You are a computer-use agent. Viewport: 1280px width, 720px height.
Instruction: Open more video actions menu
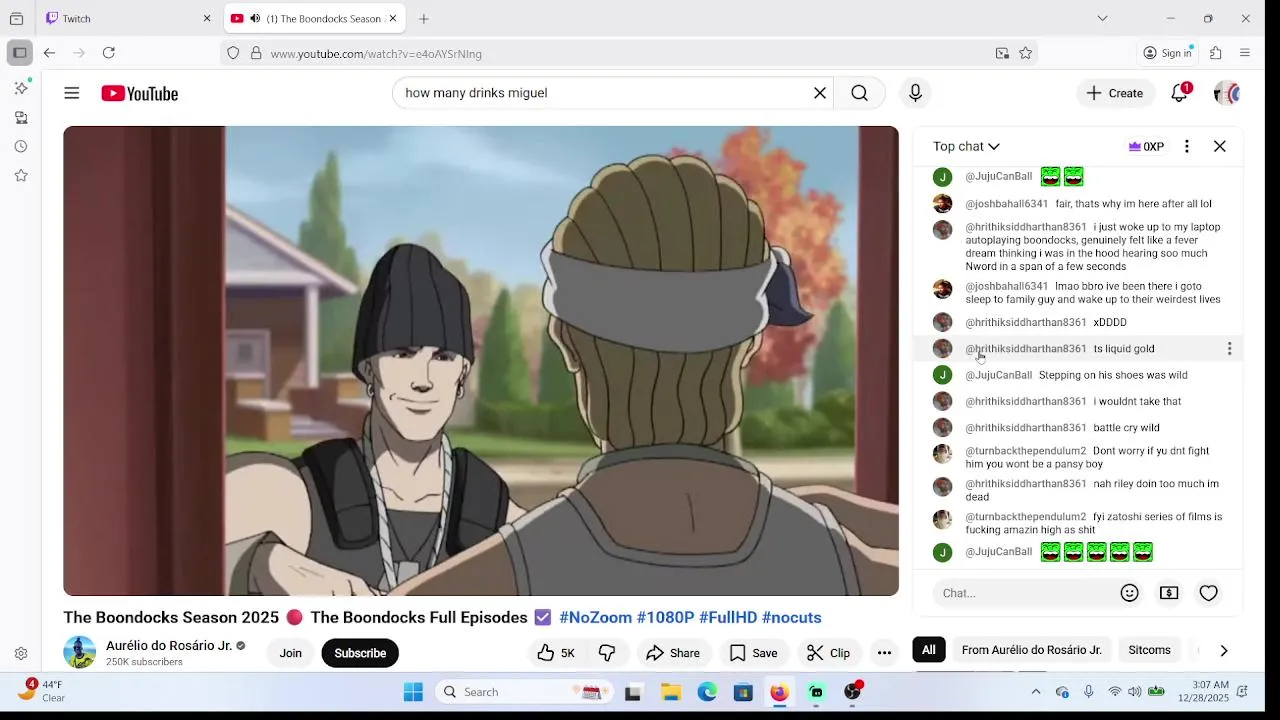click(884, 653)
